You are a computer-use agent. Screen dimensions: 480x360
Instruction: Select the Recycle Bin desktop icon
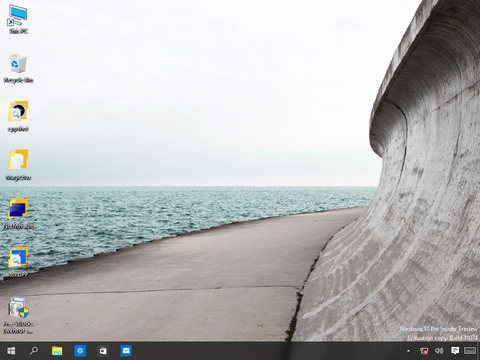(18, 68)
